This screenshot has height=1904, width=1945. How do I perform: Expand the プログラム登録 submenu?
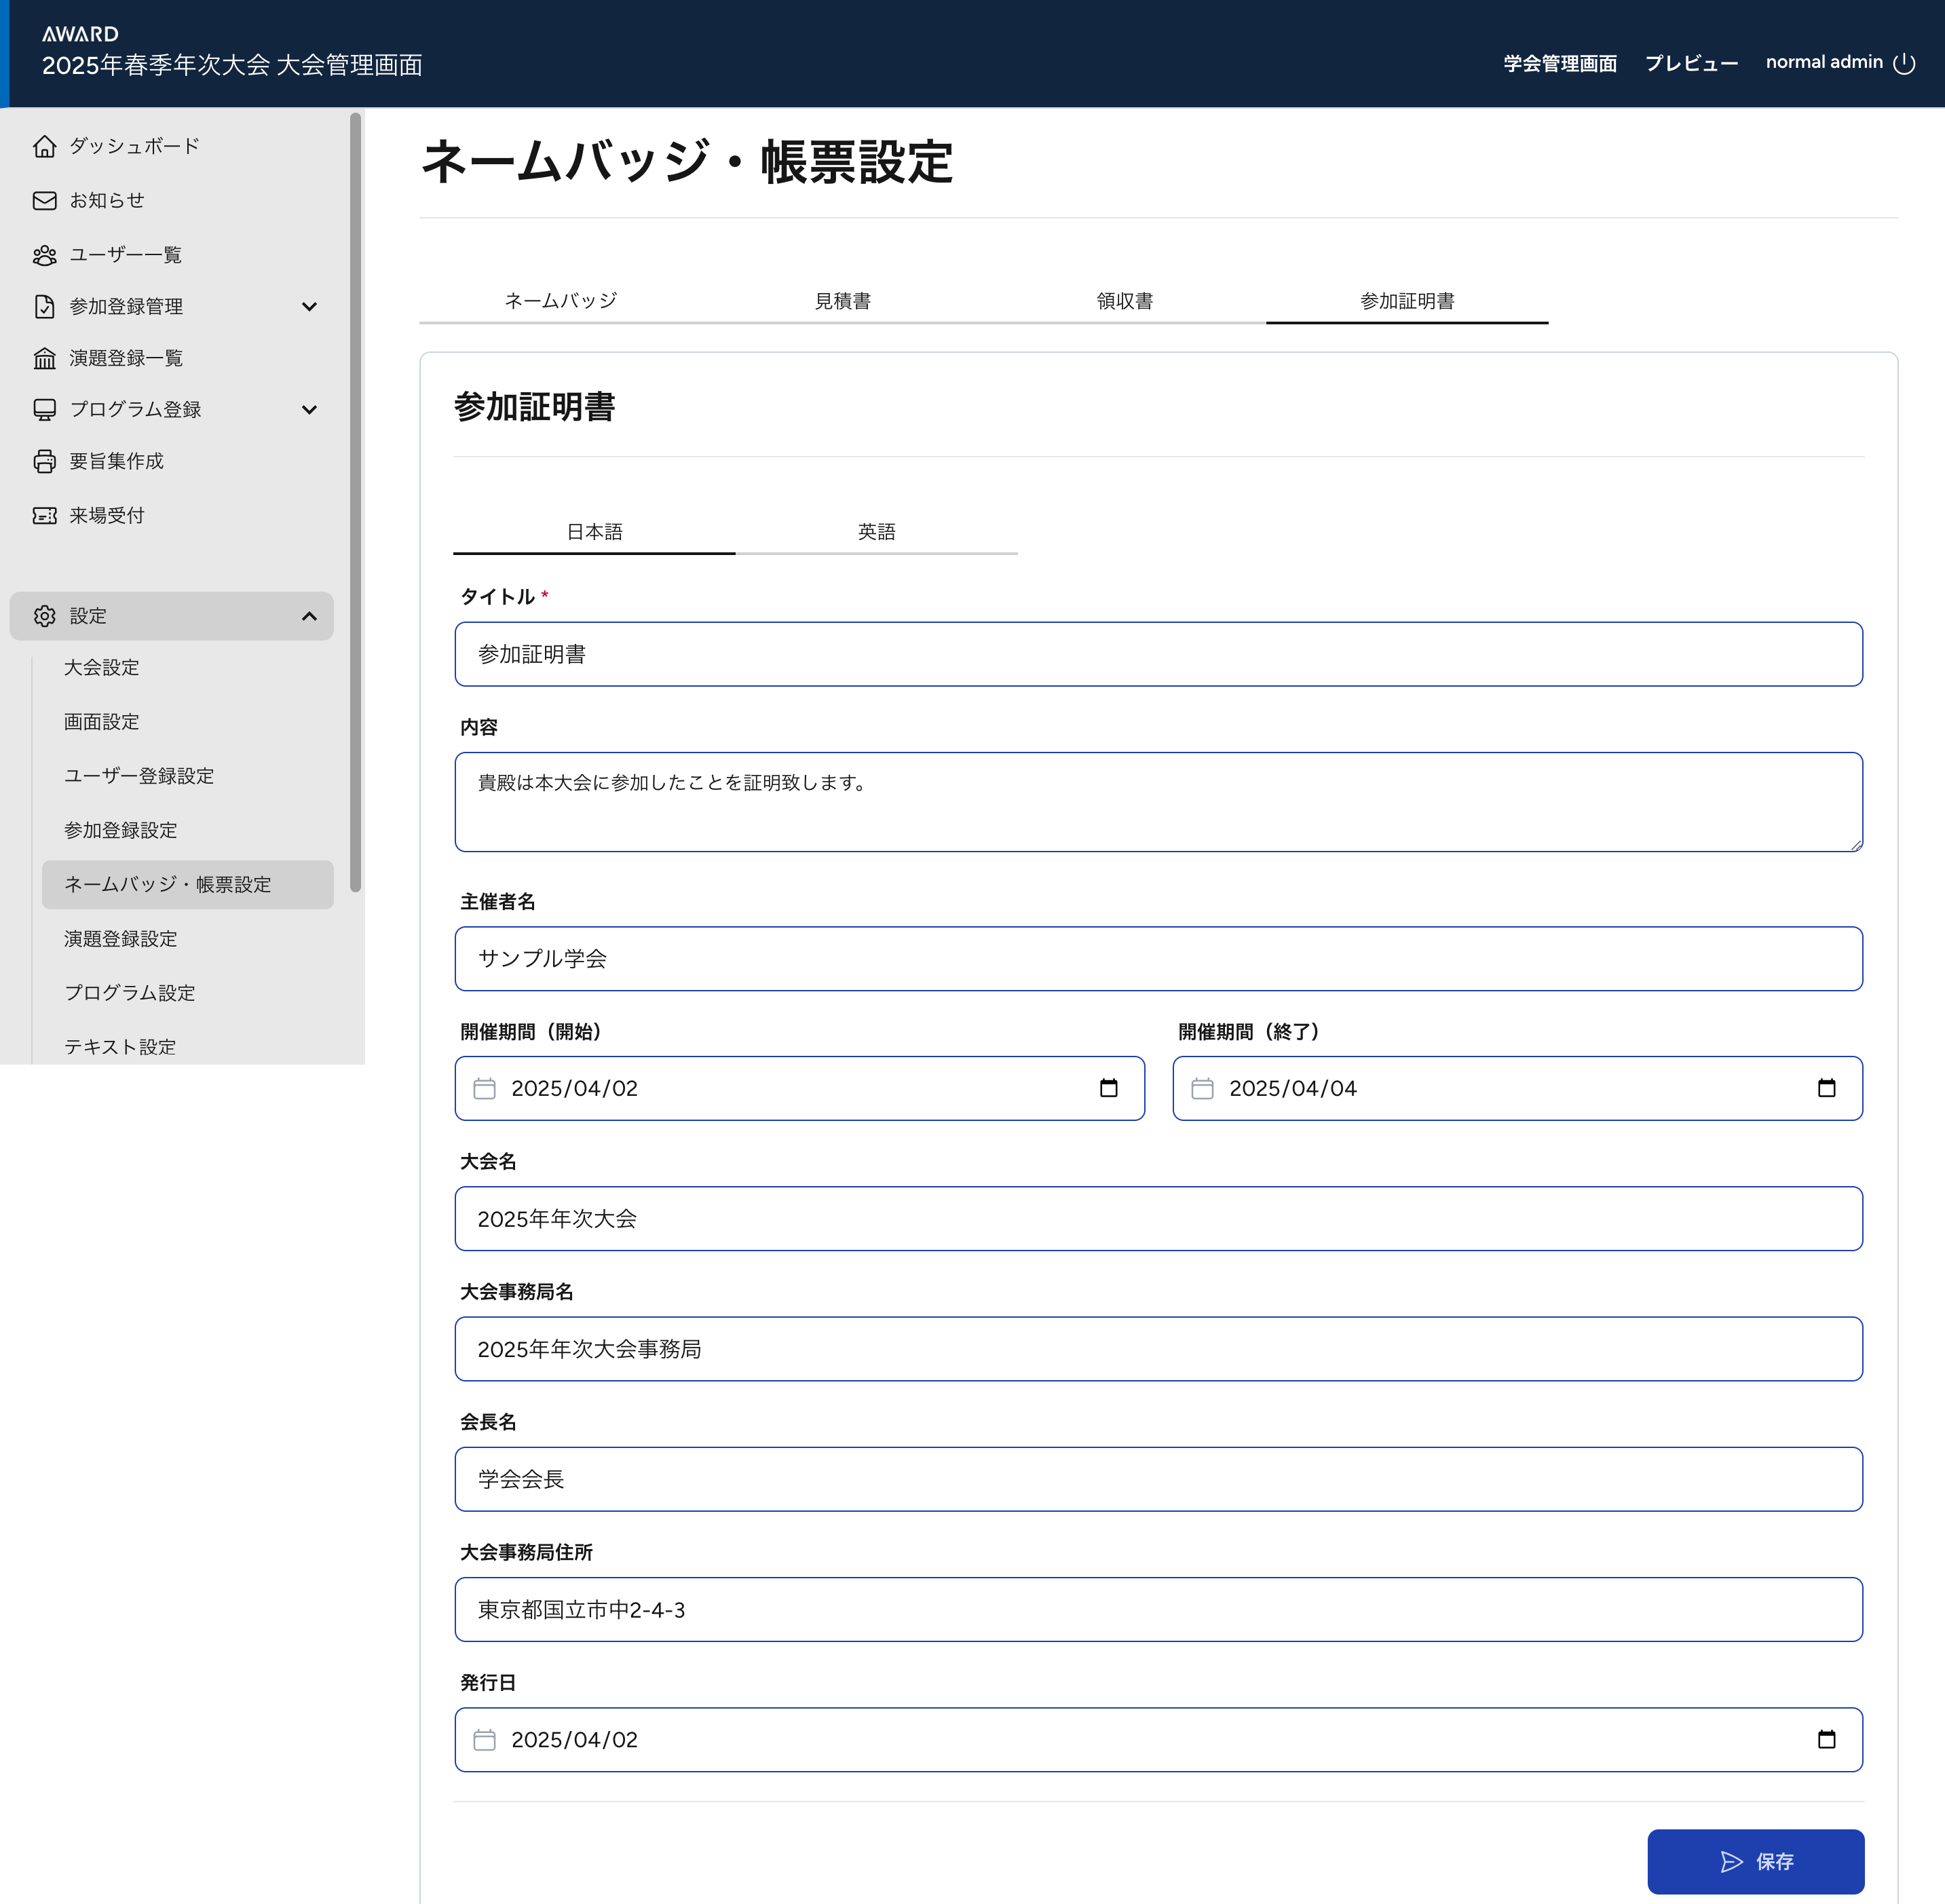point(309,410)
